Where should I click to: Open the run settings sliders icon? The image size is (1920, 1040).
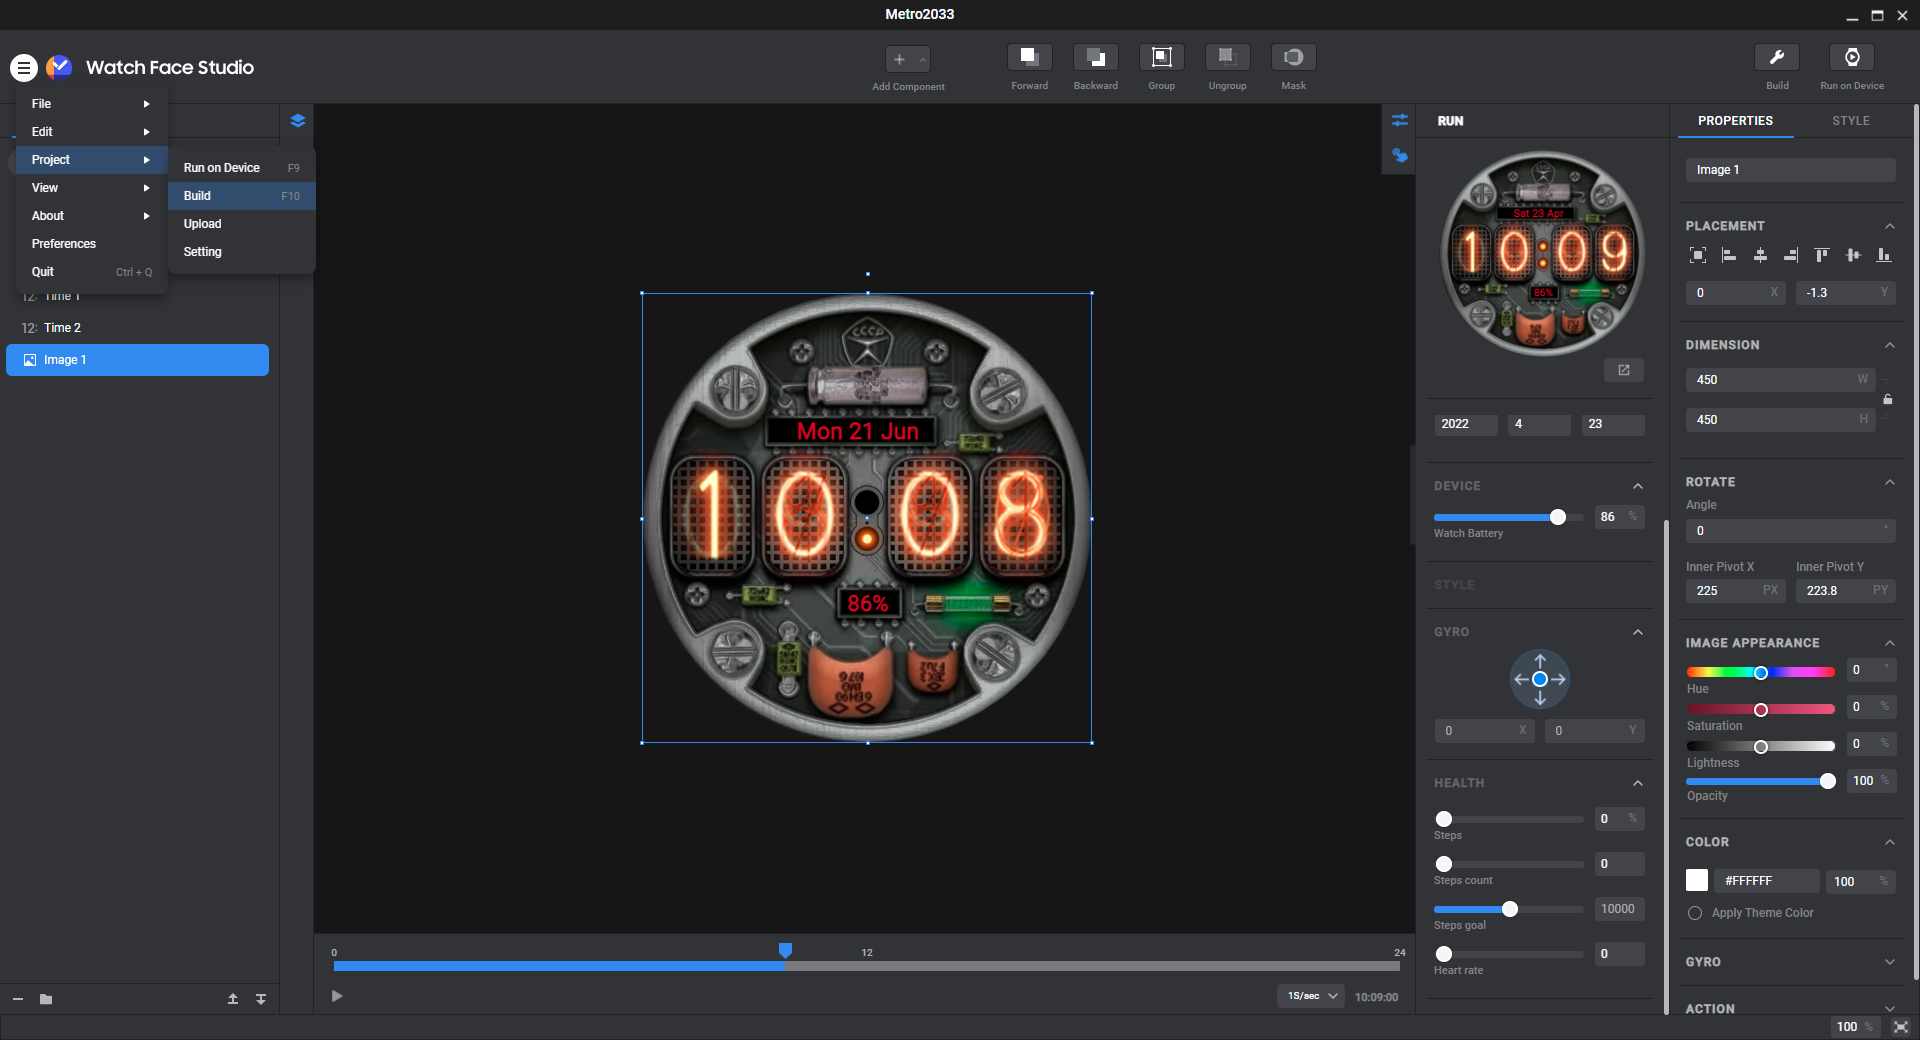click(1399, 120)
